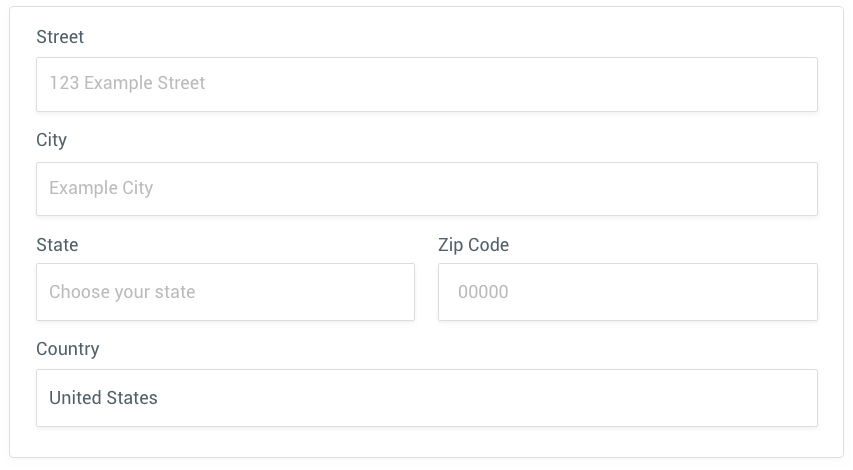Click the "City" field label
853x470 pixels.
point(51,140)
